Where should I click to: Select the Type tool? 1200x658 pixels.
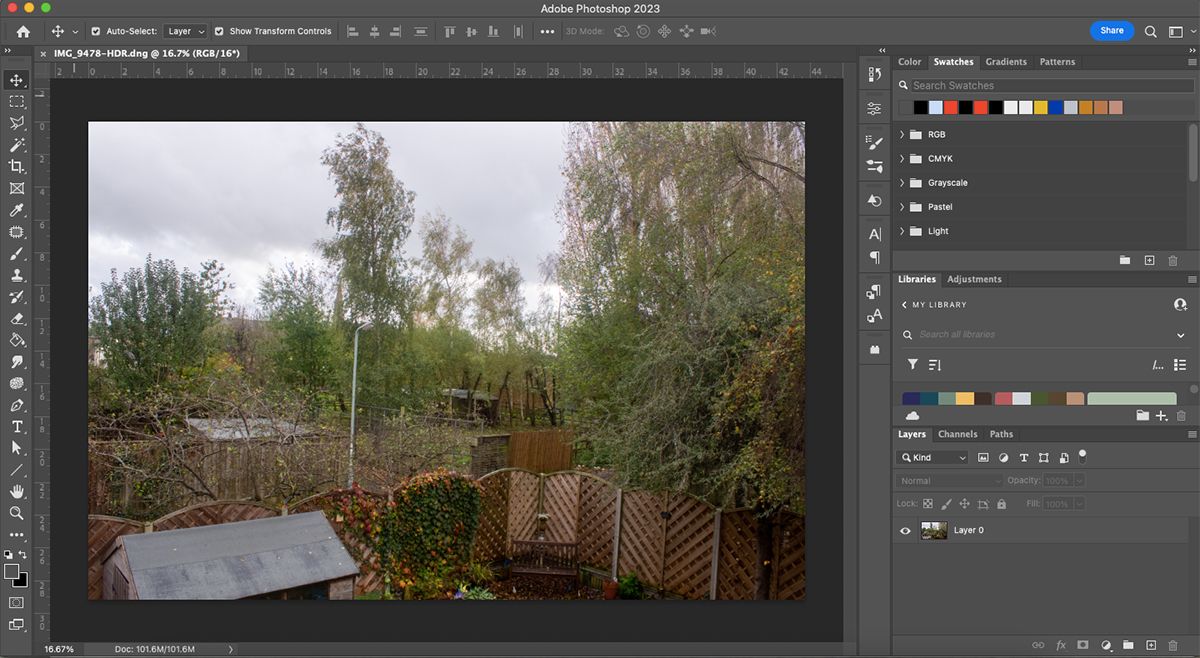tap(15, 427)
